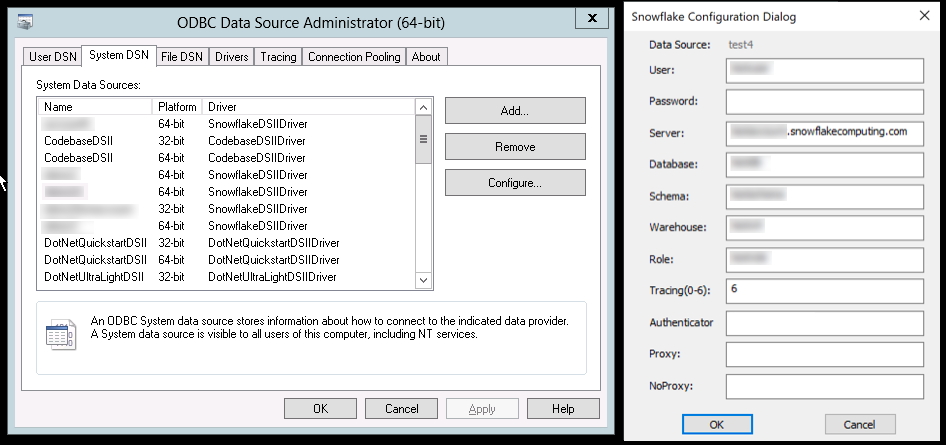Click the data source info icon
Viewport: 946px width, 445px height.
pos(61,334)
